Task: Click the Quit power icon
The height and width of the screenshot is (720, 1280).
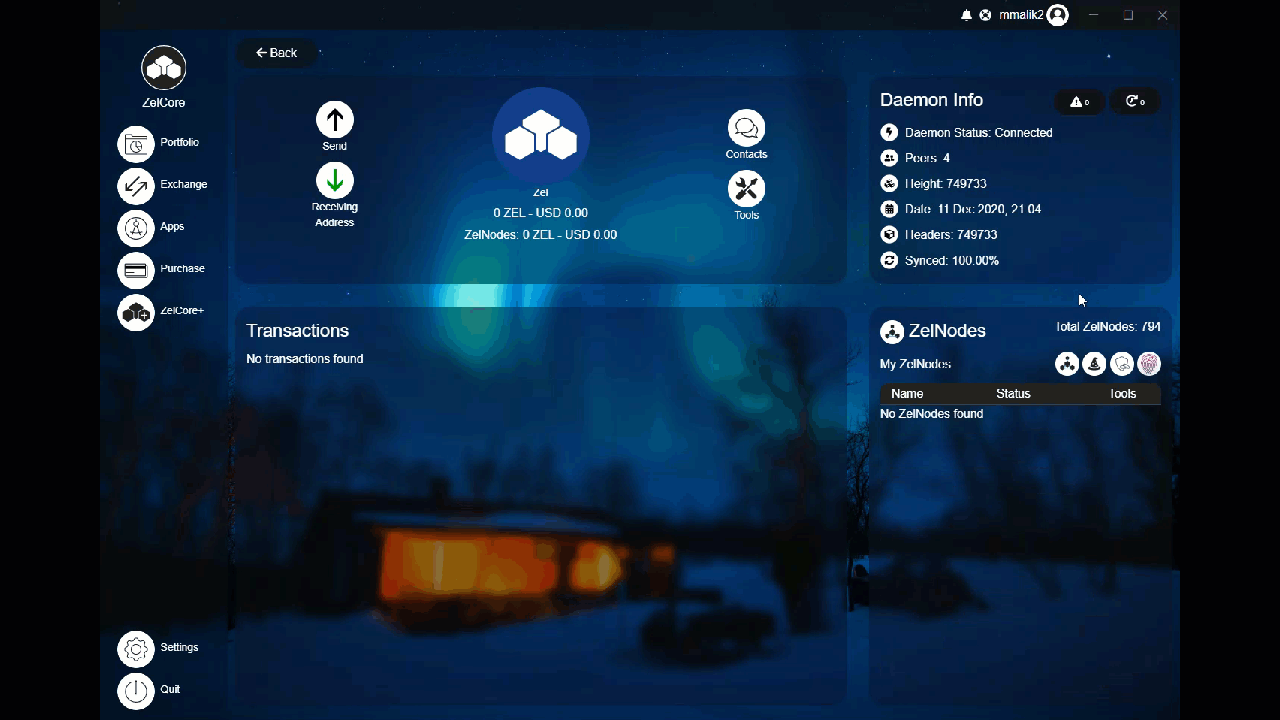Action: (136, 690)
